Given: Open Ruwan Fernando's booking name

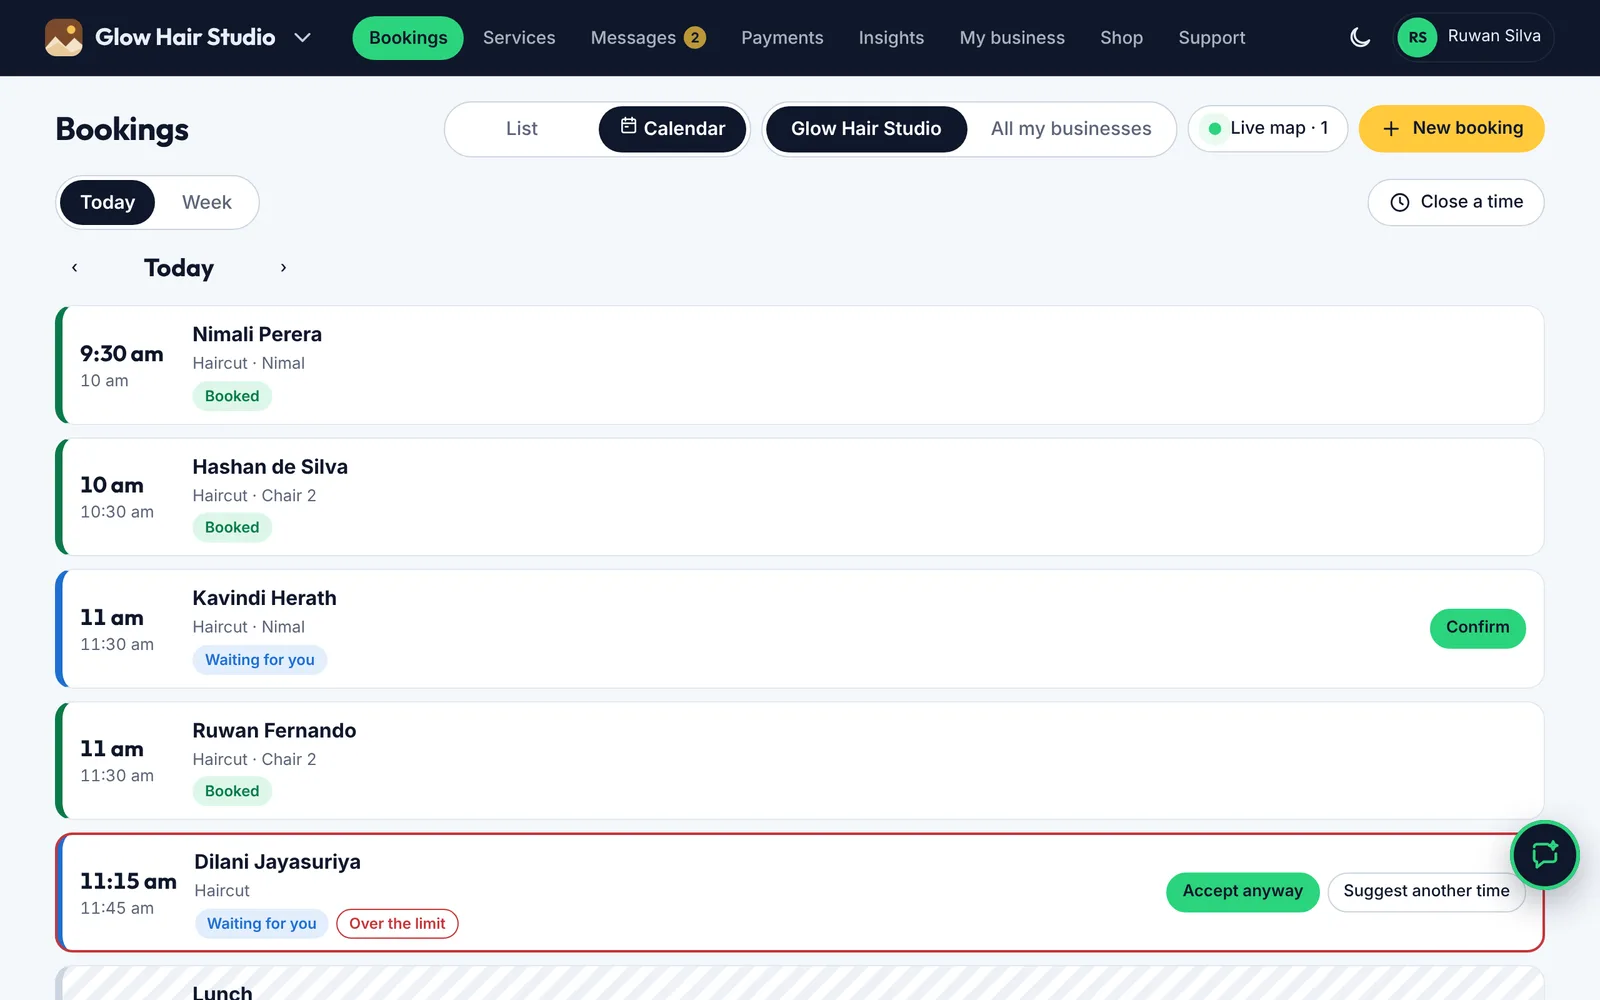Looking at the screenshot, I should point(274,731).
